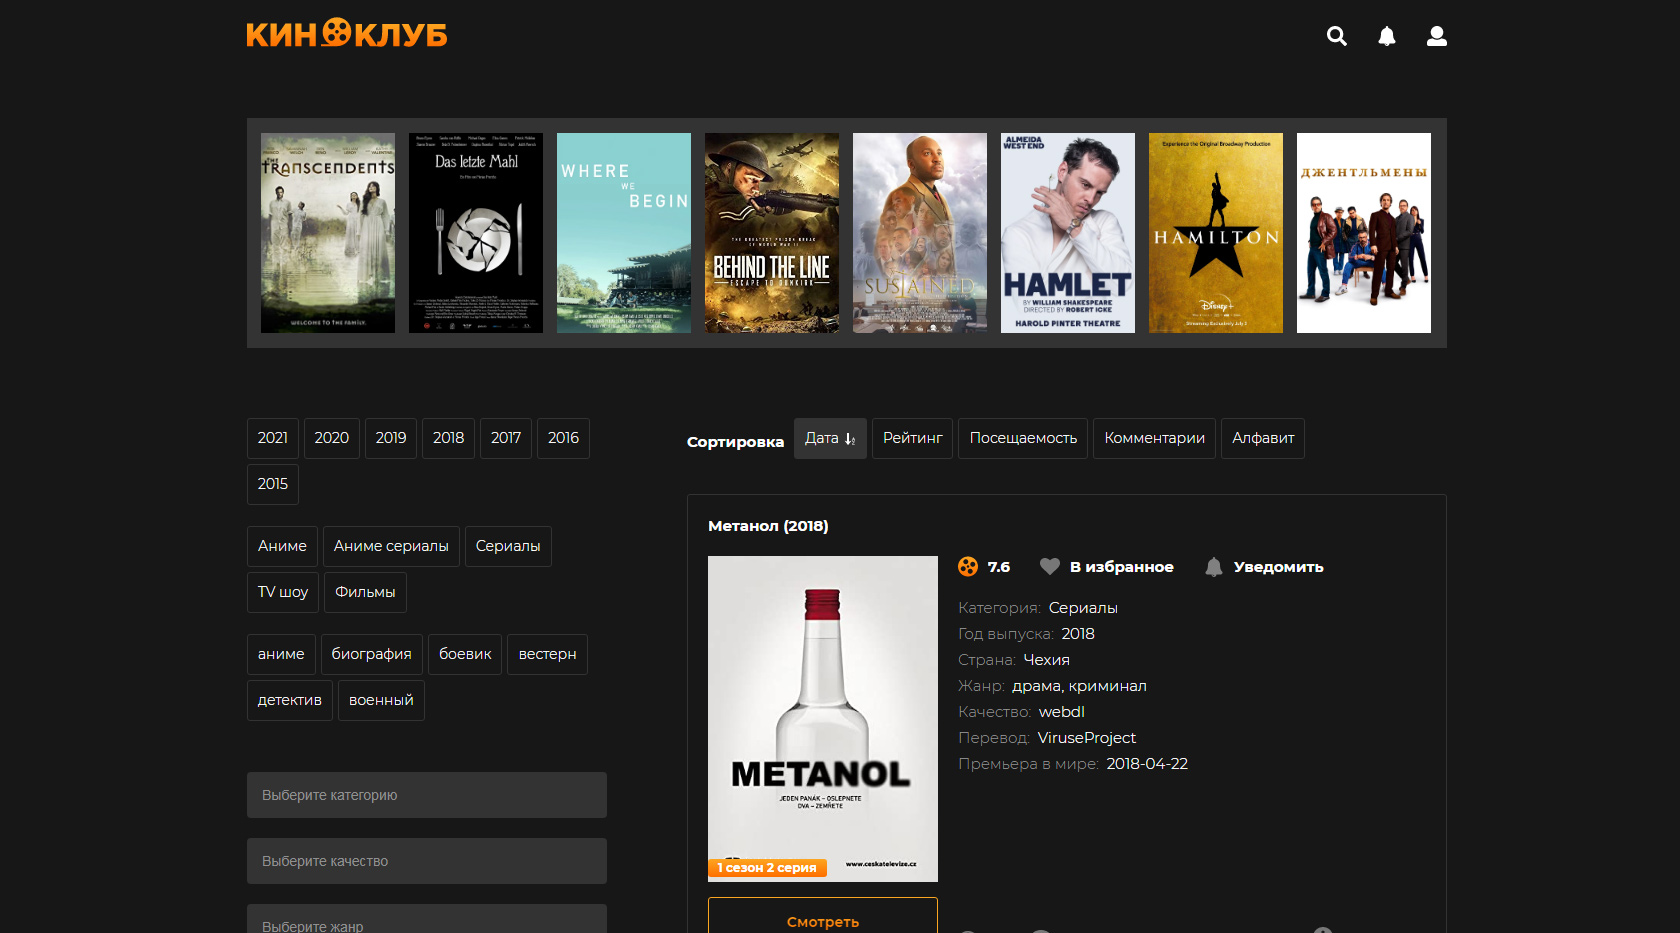Filter by year 2017
The width and height of the screenshot is (1680, 933).
(506, 438)
